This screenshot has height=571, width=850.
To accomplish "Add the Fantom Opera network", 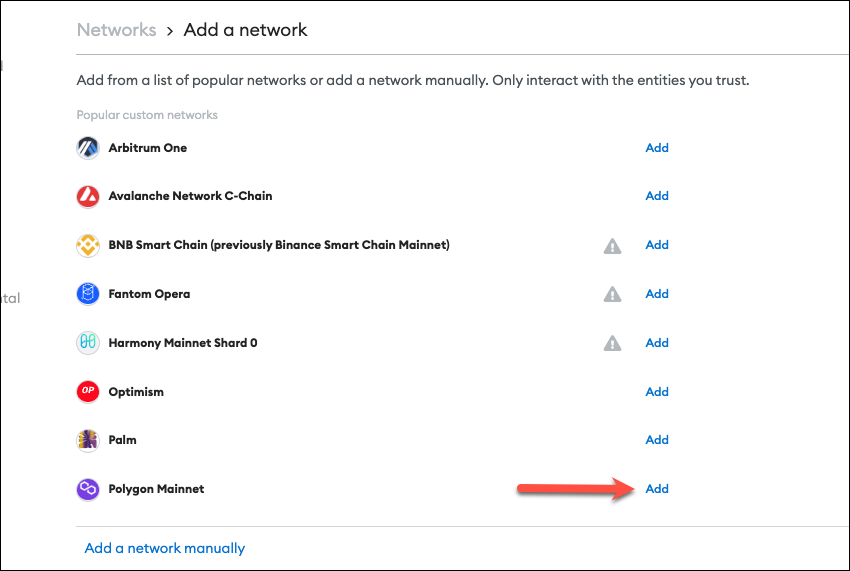I will point(657,293).
